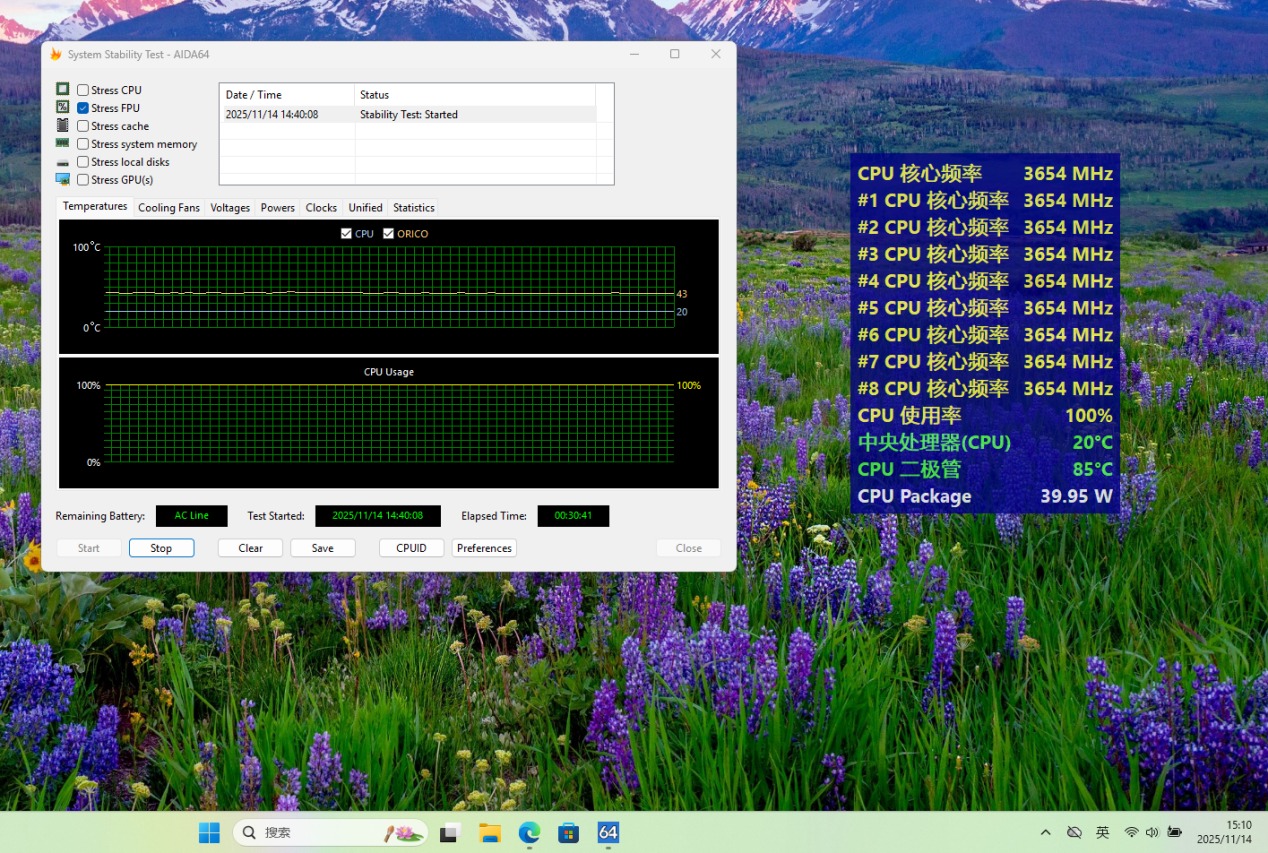Open File Explorer from the taskbar
The image size is (1268, 853).
[x=489, y=832]
